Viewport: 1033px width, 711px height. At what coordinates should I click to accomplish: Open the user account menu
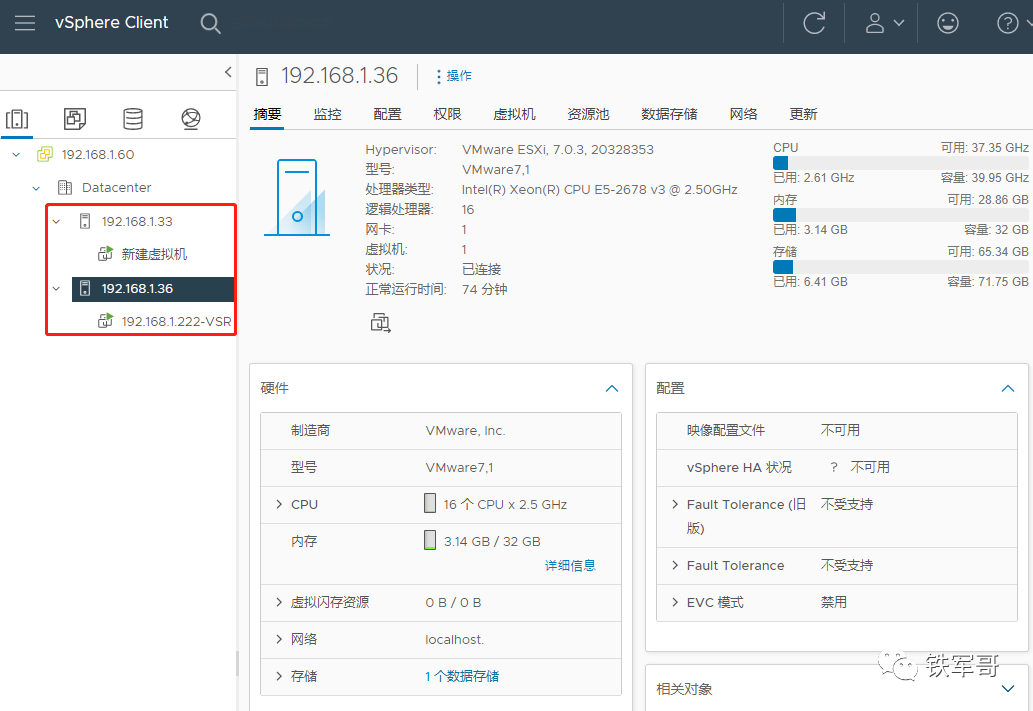884,23
